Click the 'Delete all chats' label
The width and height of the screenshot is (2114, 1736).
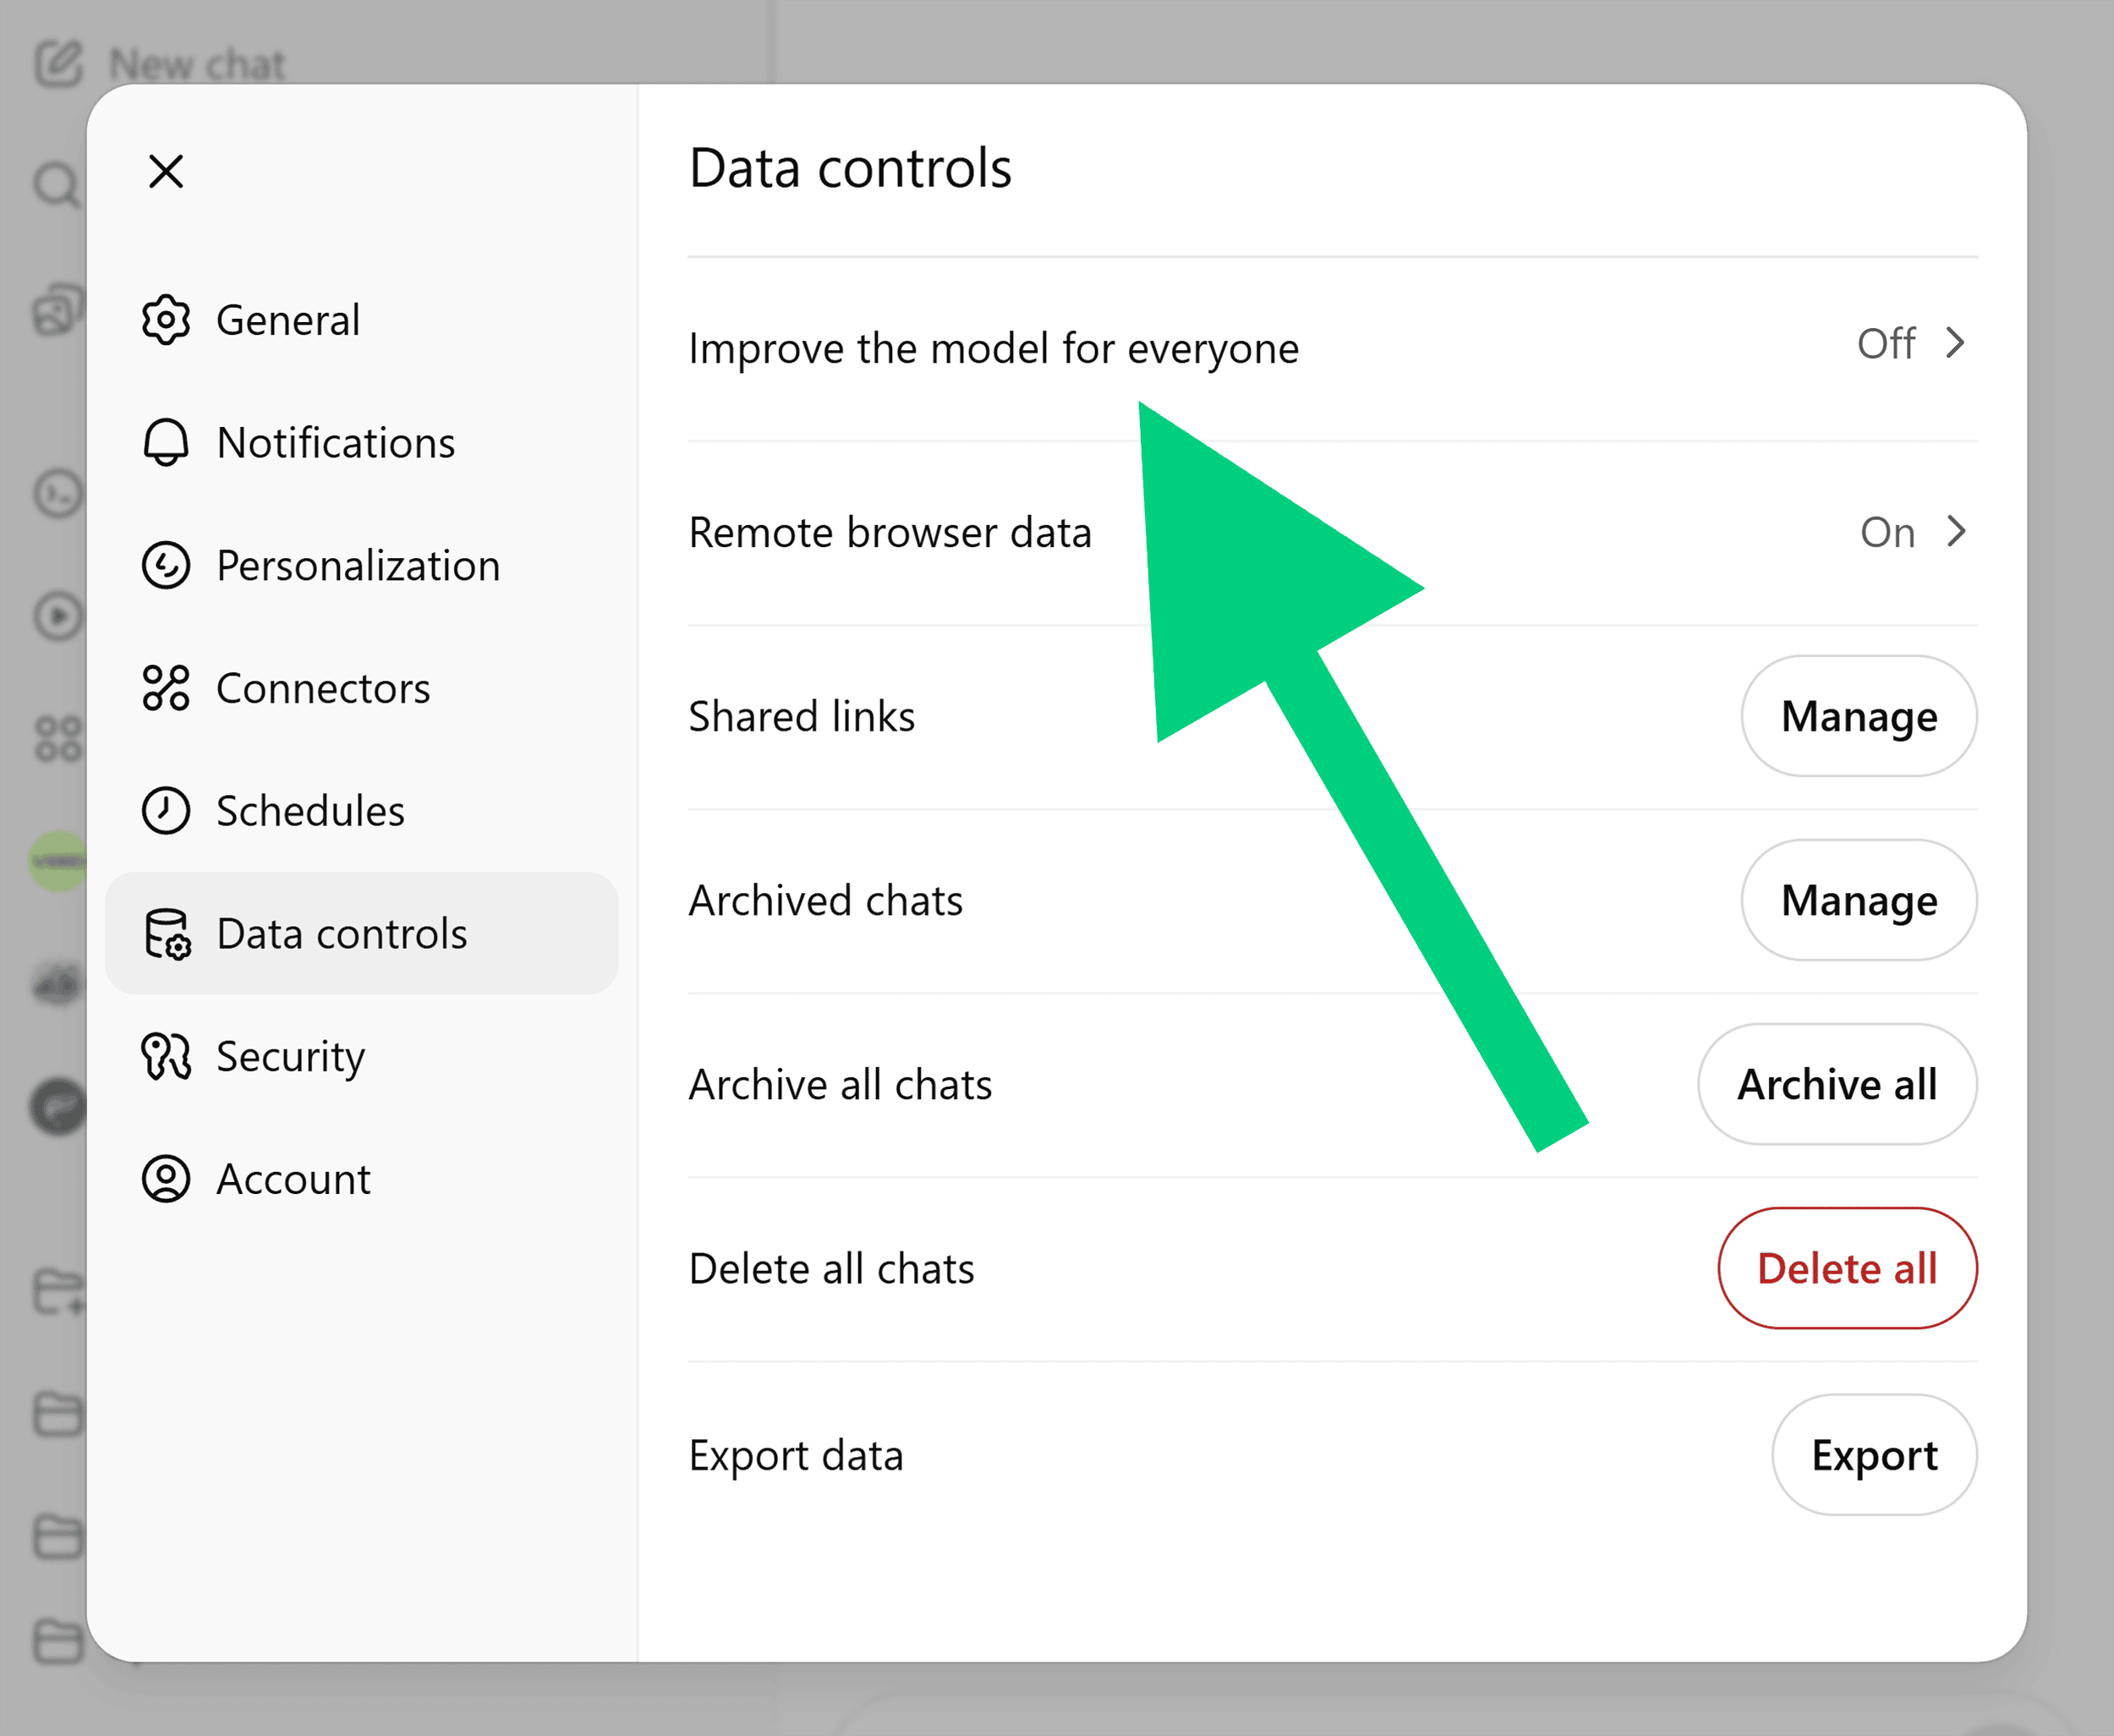(831, 1268)
